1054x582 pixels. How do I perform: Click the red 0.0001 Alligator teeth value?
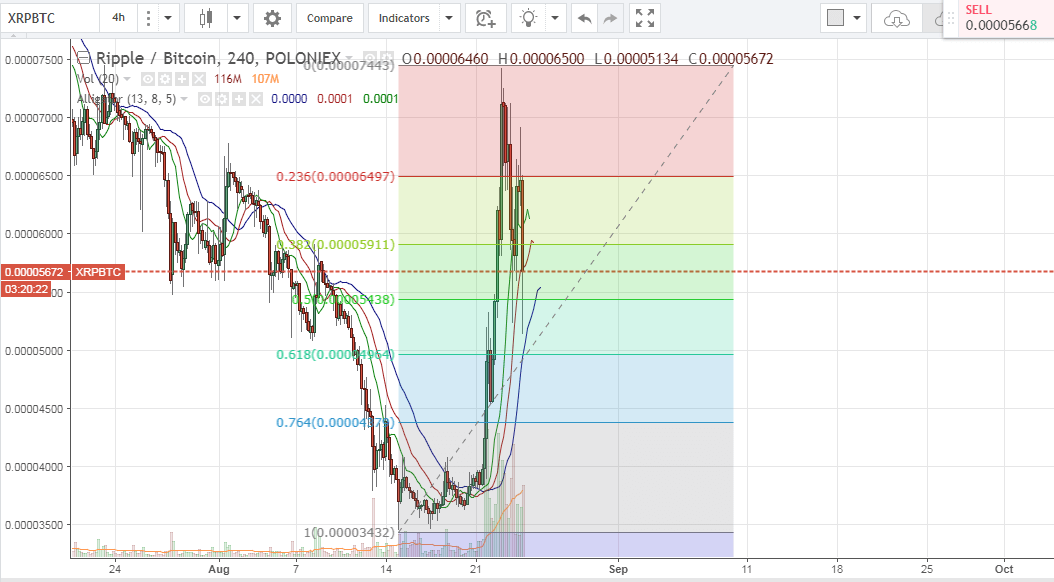(335, 99)
